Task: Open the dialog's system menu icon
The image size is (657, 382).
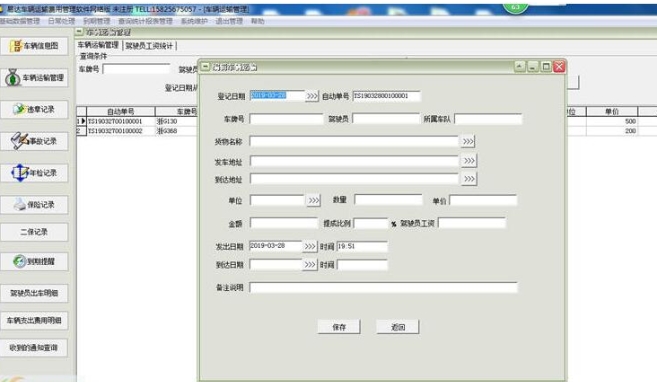Action: tap(205, 67)
